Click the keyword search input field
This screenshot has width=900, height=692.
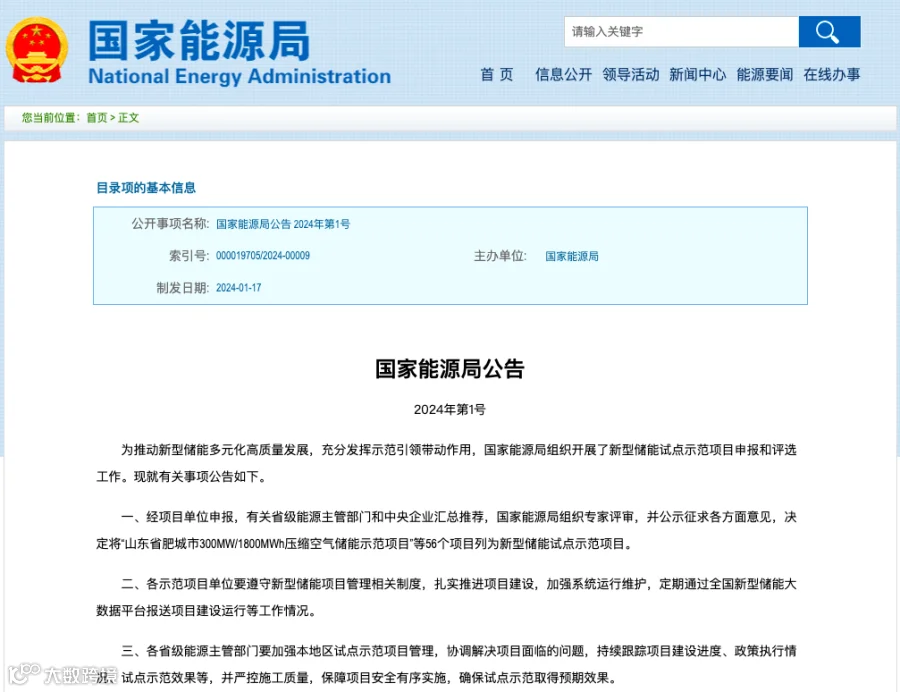pos(681,32)
